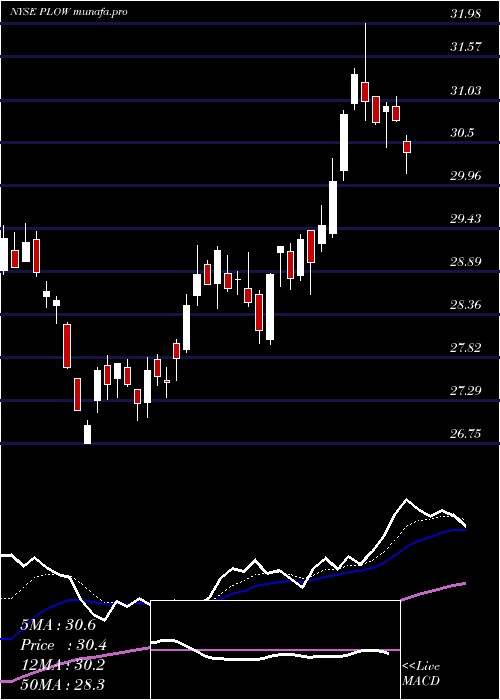500x700 pixels.
Task: Select the 50MA : 28.3 legend entry
Action: coord(62,684)
